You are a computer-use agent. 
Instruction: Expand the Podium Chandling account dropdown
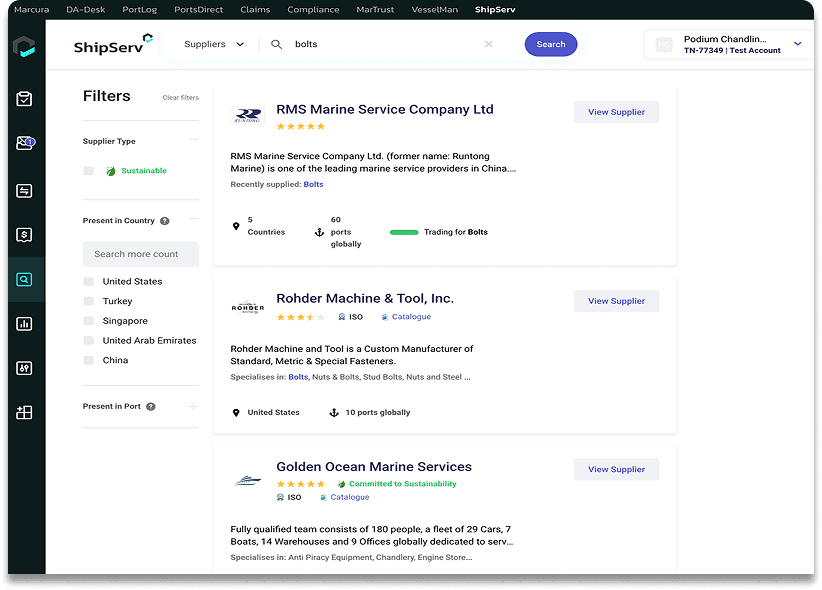tap(797, 44)
